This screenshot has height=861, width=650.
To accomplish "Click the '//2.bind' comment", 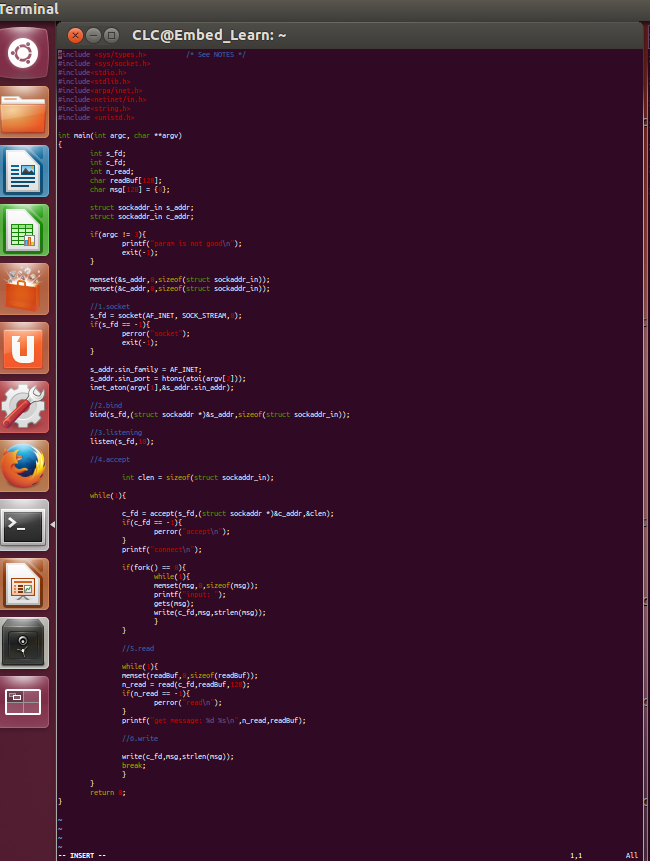I will point(106,406).
